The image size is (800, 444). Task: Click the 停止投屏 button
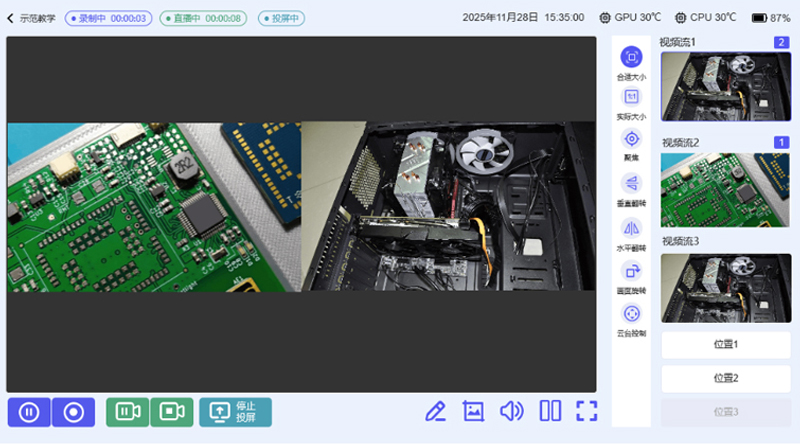235,412
